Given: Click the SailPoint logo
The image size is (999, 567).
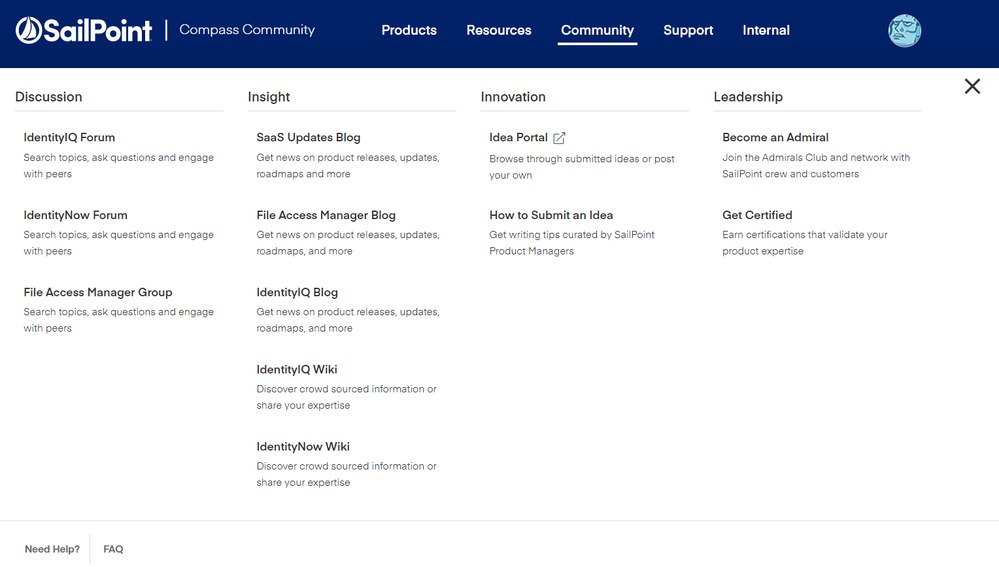Looking at the screenshot, I should point(84,31).
